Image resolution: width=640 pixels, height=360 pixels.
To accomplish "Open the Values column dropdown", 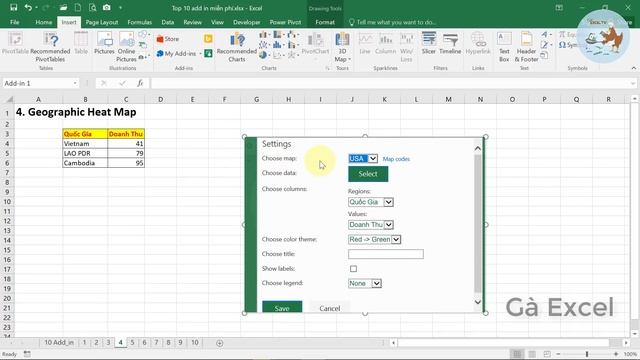I will (x=371, y=224).
